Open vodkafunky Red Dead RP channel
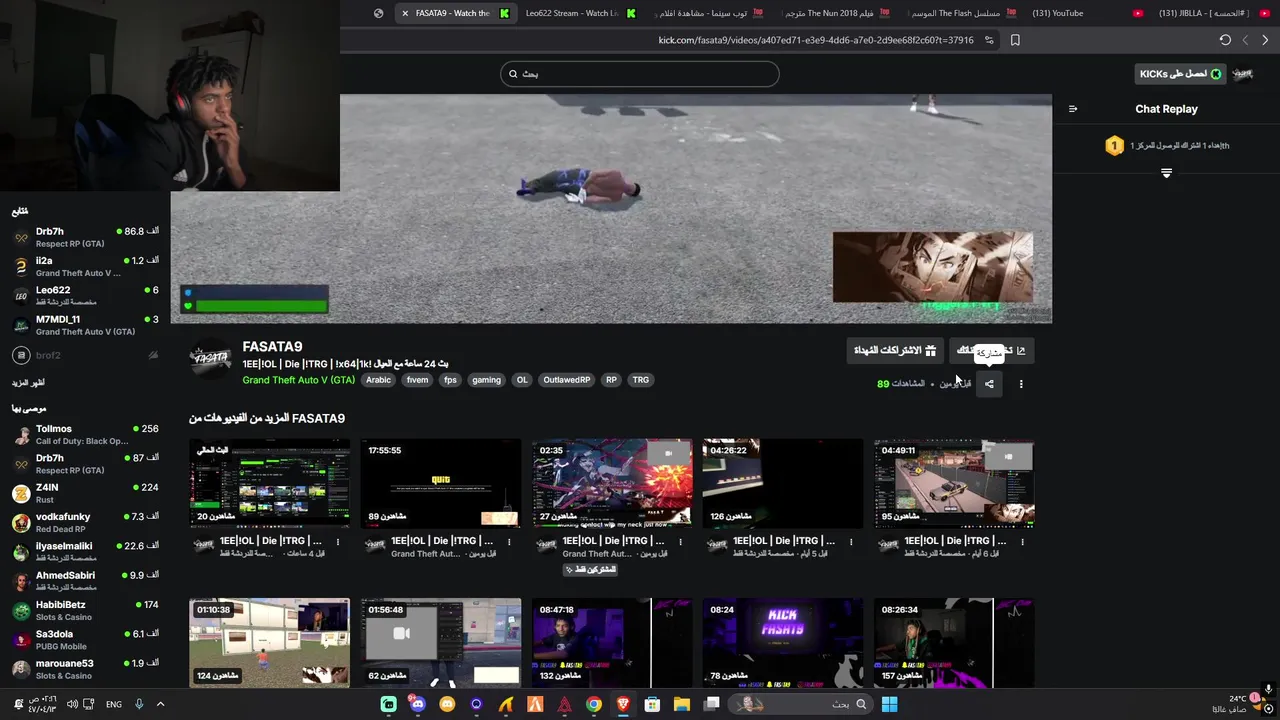1280x720 pixels. pyautogui.click(x=85, y=522)
